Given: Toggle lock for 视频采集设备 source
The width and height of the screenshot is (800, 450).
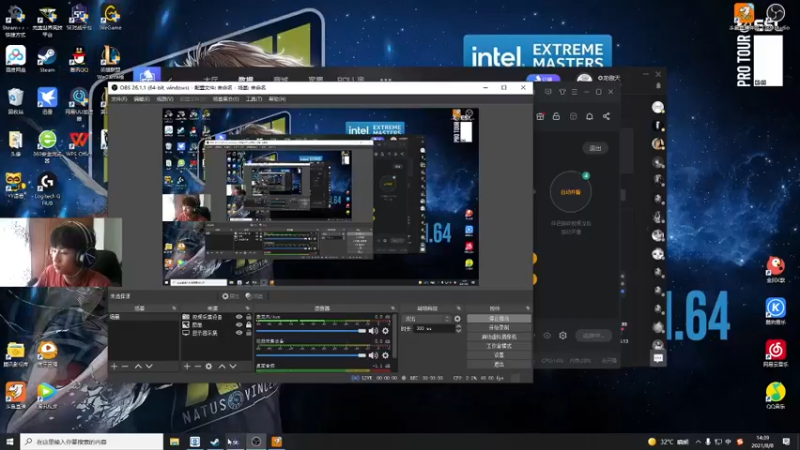Looking at the screenshot, I should pyautogui.click(x=248, y=317).
